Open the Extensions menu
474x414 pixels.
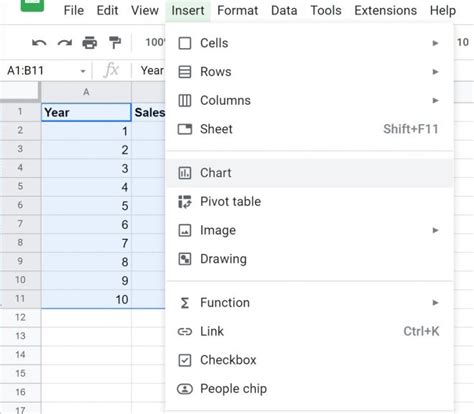[x=385, y=10]
